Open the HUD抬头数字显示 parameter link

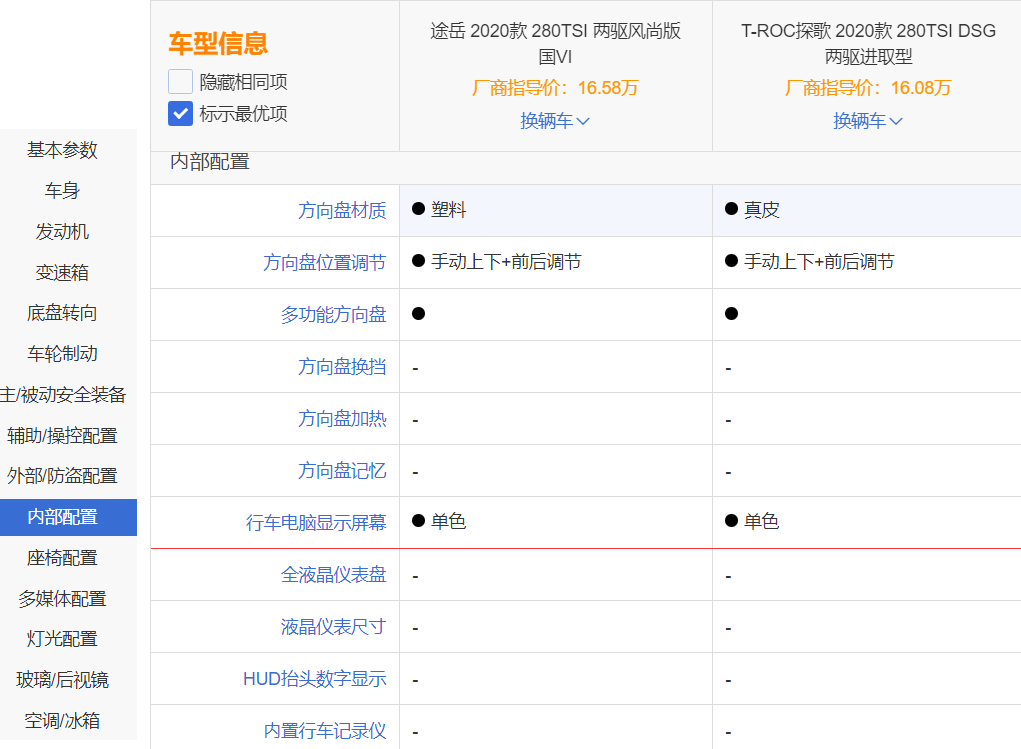point(314,679)
